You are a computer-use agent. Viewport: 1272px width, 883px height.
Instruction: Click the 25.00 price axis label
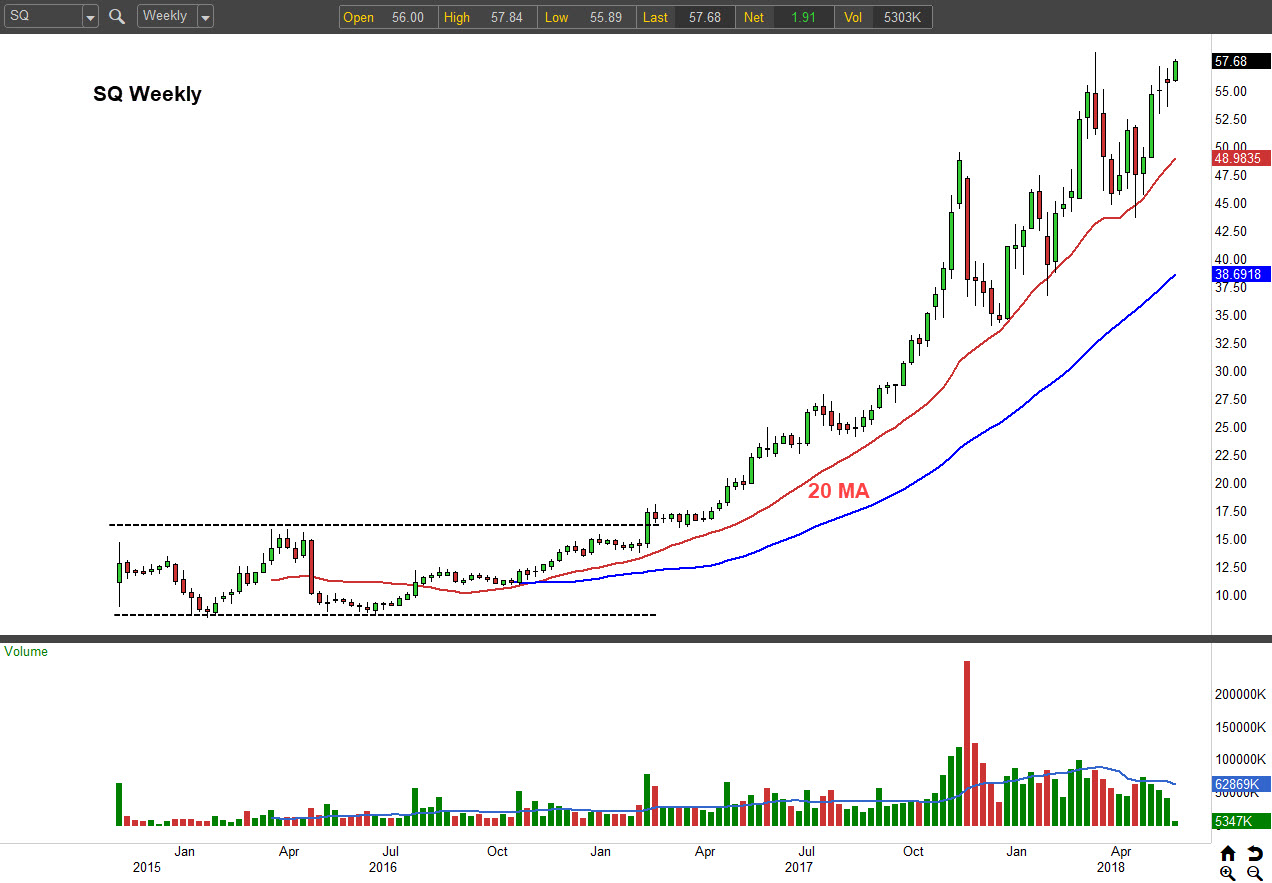[1230, 427]
